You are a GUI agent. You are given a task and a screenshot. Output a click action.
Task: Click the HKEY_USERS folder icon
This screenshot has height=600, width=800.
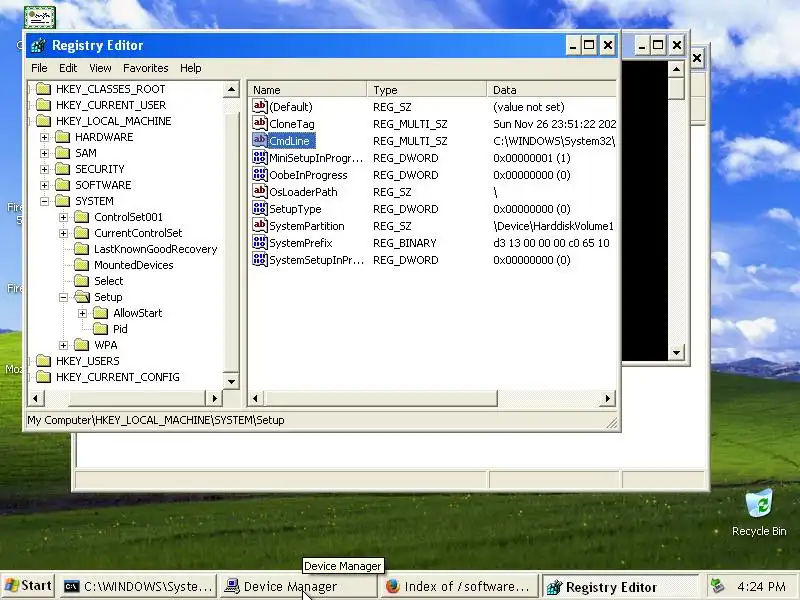(x=44, y=361)
